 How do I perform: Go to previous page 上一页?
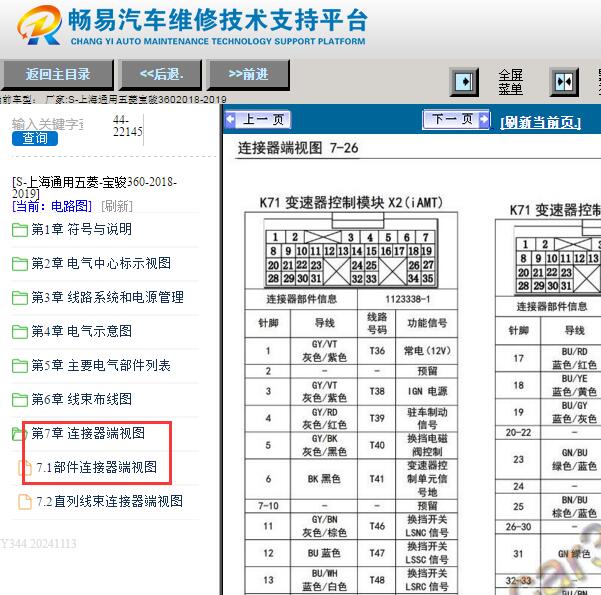pyautogui.click(x=258, y=120)
